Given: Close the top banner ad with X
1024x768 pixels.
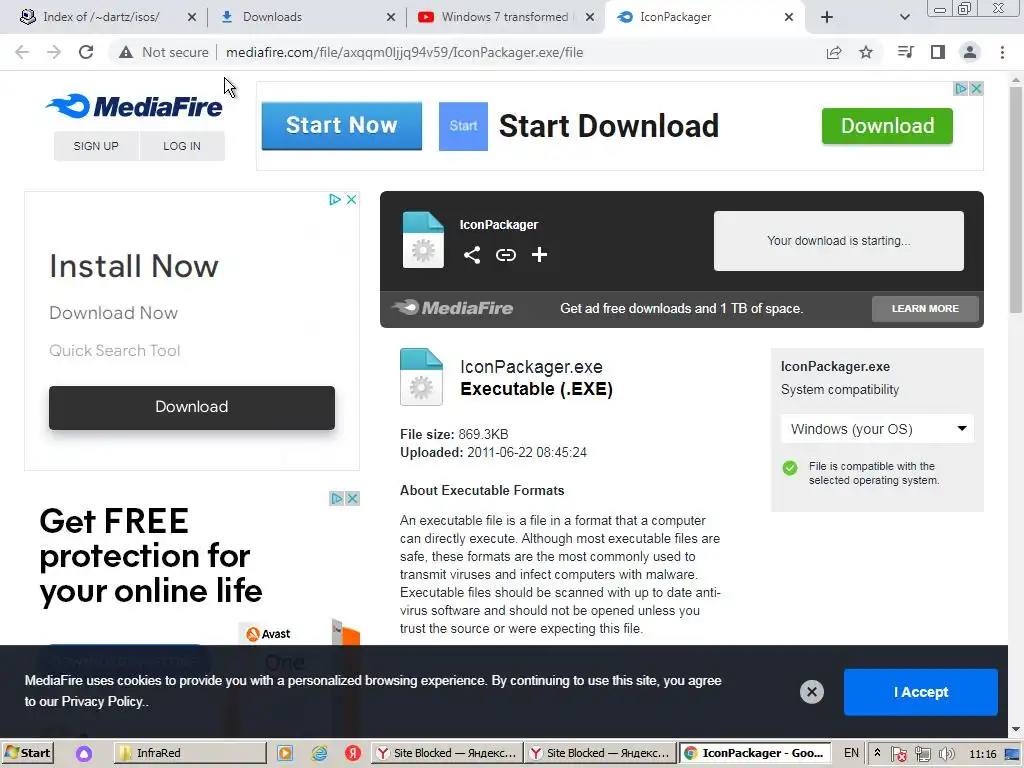Looking at the screenshot, I should [976, 88].
